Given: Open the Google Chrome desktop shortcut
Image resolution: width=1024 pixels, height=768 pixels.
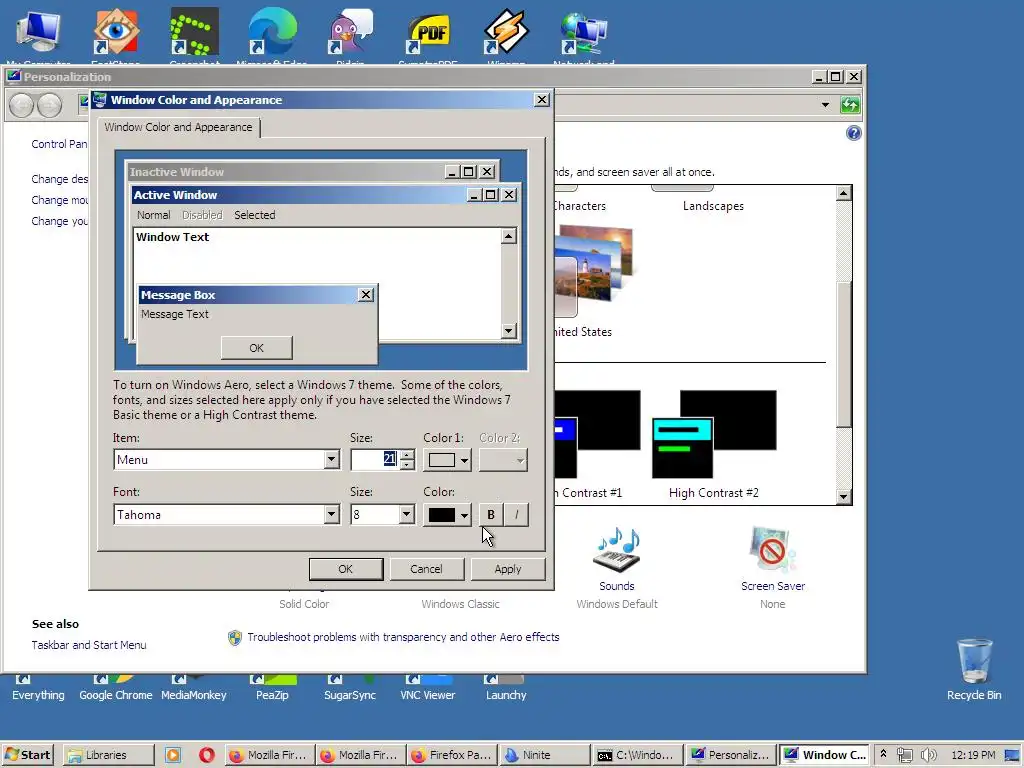Looking at the screenshot, I should (x=116, y=689).
